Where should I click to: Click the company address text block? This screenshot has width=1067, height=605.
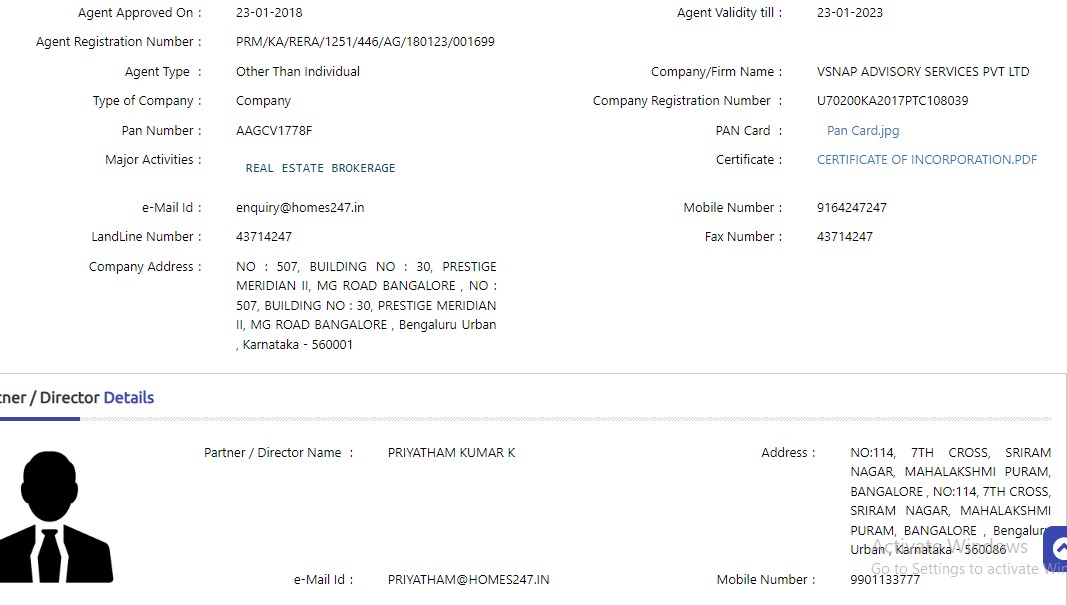366,306
